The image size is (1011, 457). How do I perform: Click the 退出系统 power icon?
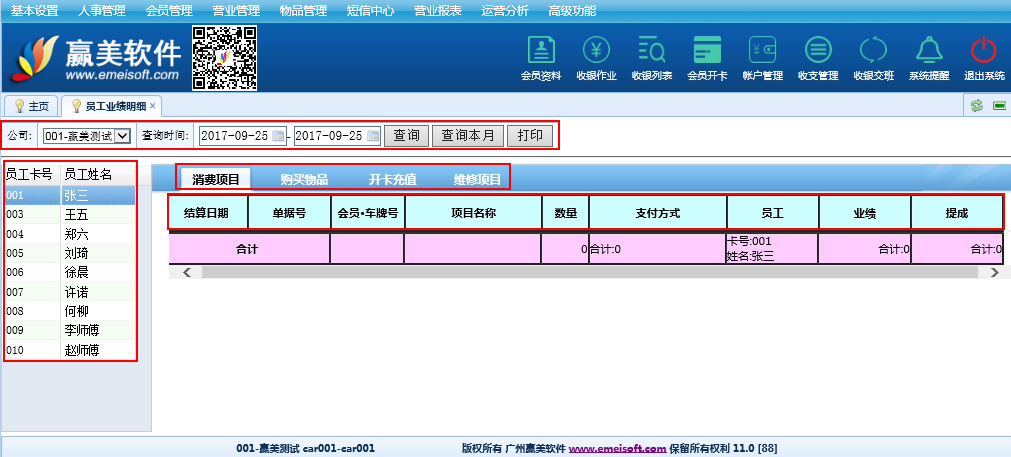984,50
